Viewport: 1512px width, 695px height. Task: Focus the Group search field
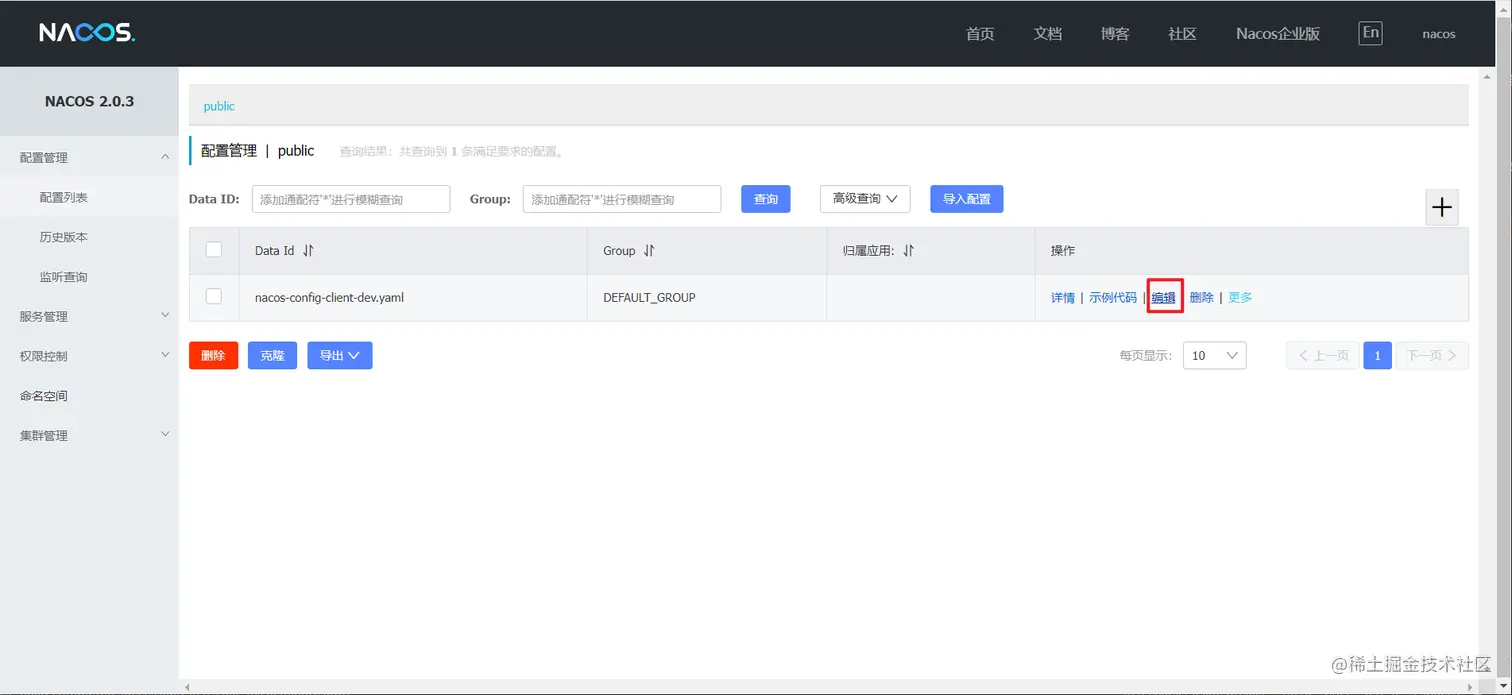coord(622,199)
